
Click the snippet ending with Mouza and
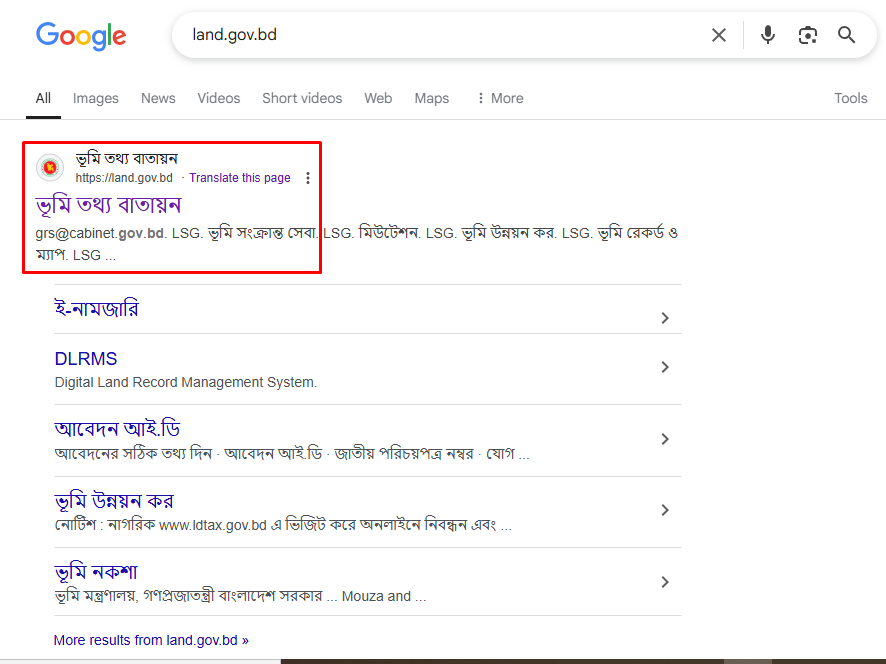click(x=240, y=596)
